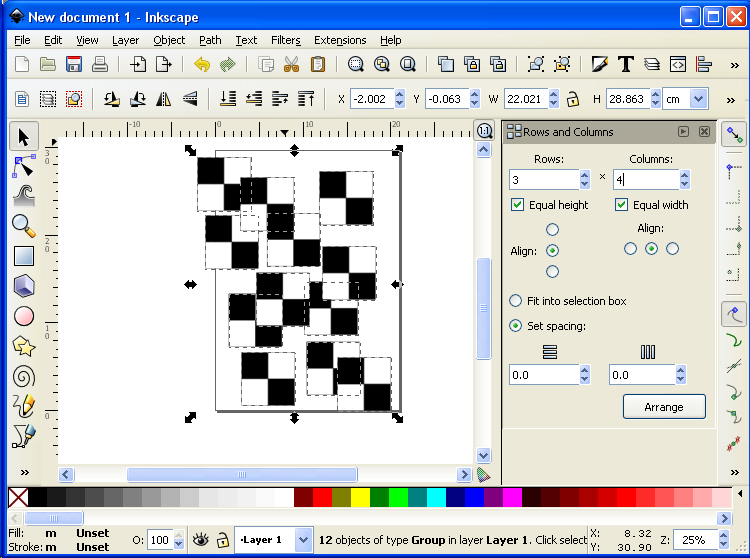Open the Edit menu
750x558 pixels.
click(x=53, y=40)
